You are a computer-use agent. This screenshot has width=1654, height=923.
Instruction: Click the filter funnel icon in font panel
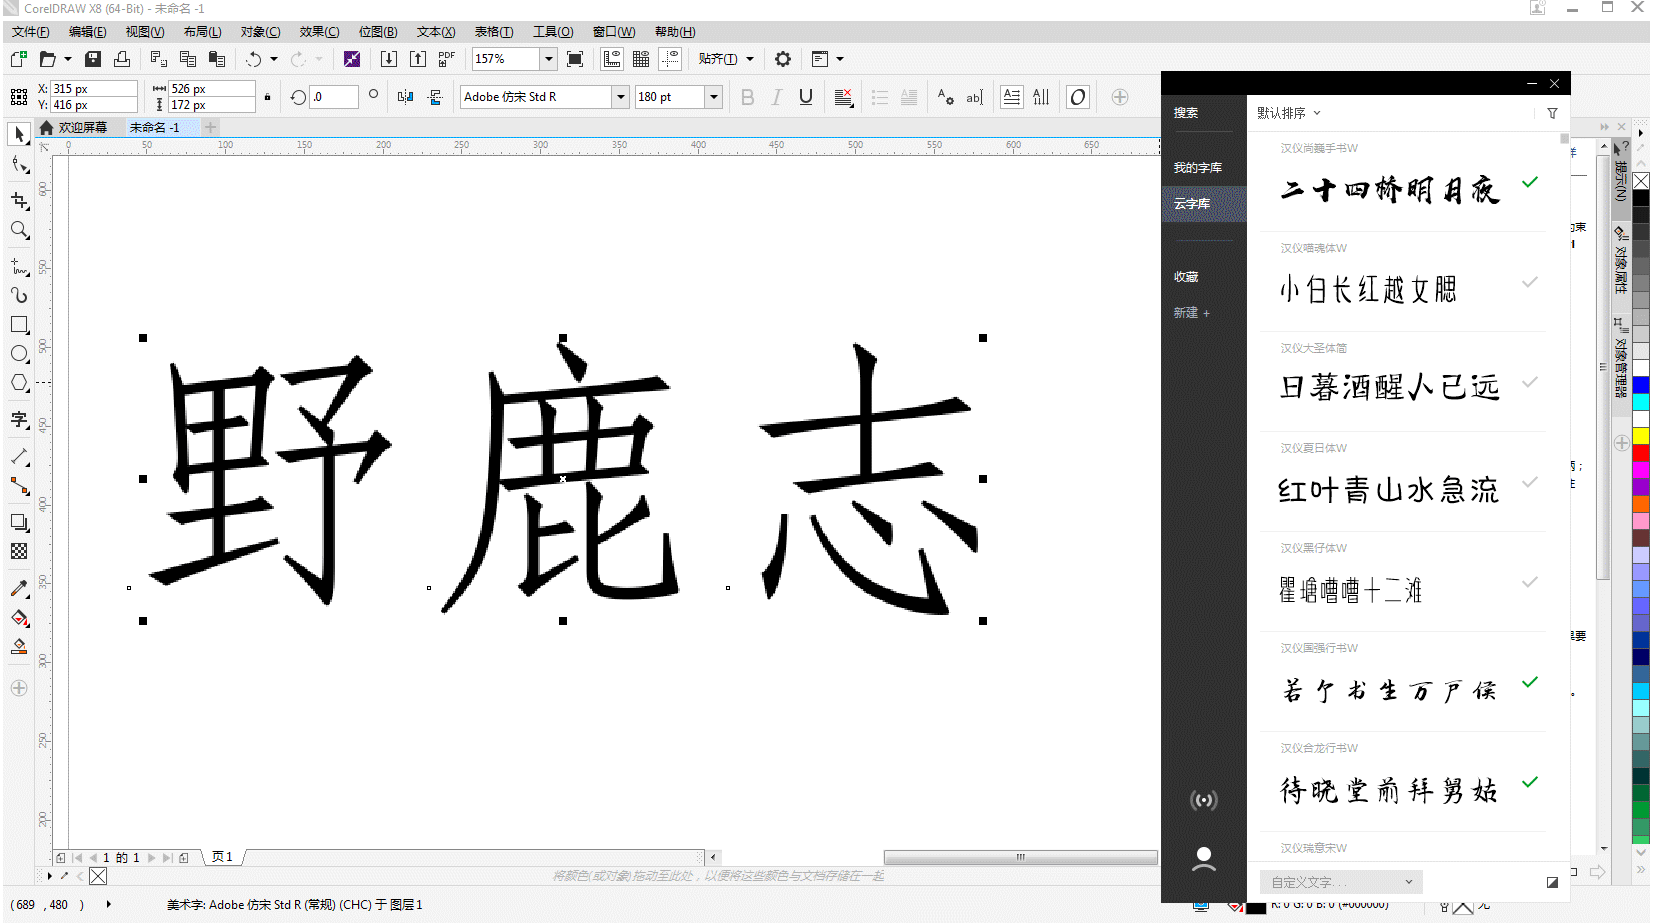tap(1552, 113)
